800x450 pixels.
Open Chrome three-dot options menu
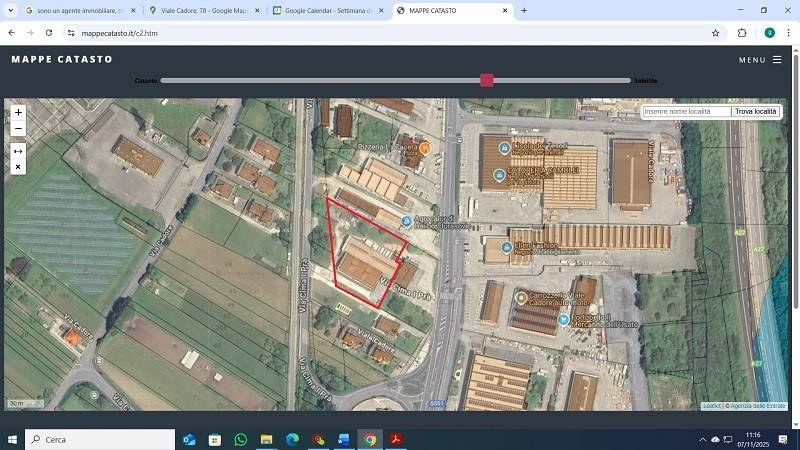tap(788, 33)
